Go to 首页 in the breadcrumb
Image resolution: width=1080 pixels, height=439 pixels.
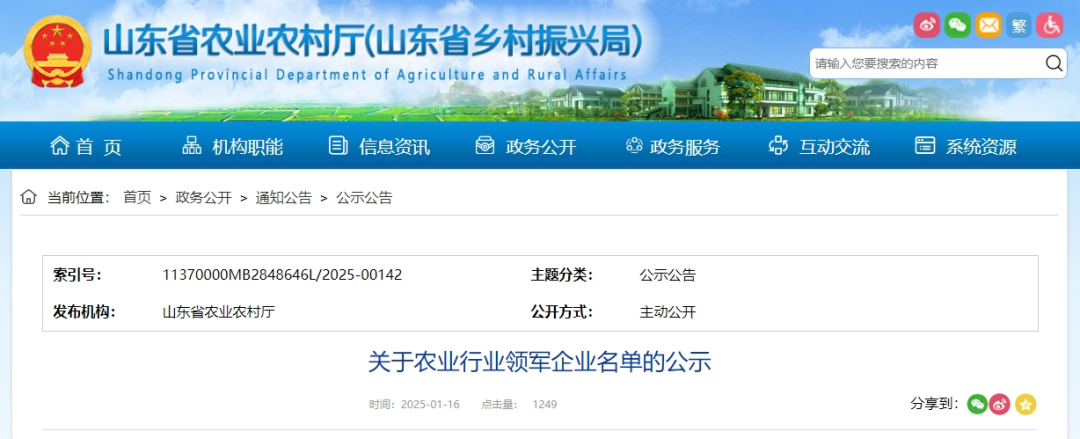pos(137,198)
